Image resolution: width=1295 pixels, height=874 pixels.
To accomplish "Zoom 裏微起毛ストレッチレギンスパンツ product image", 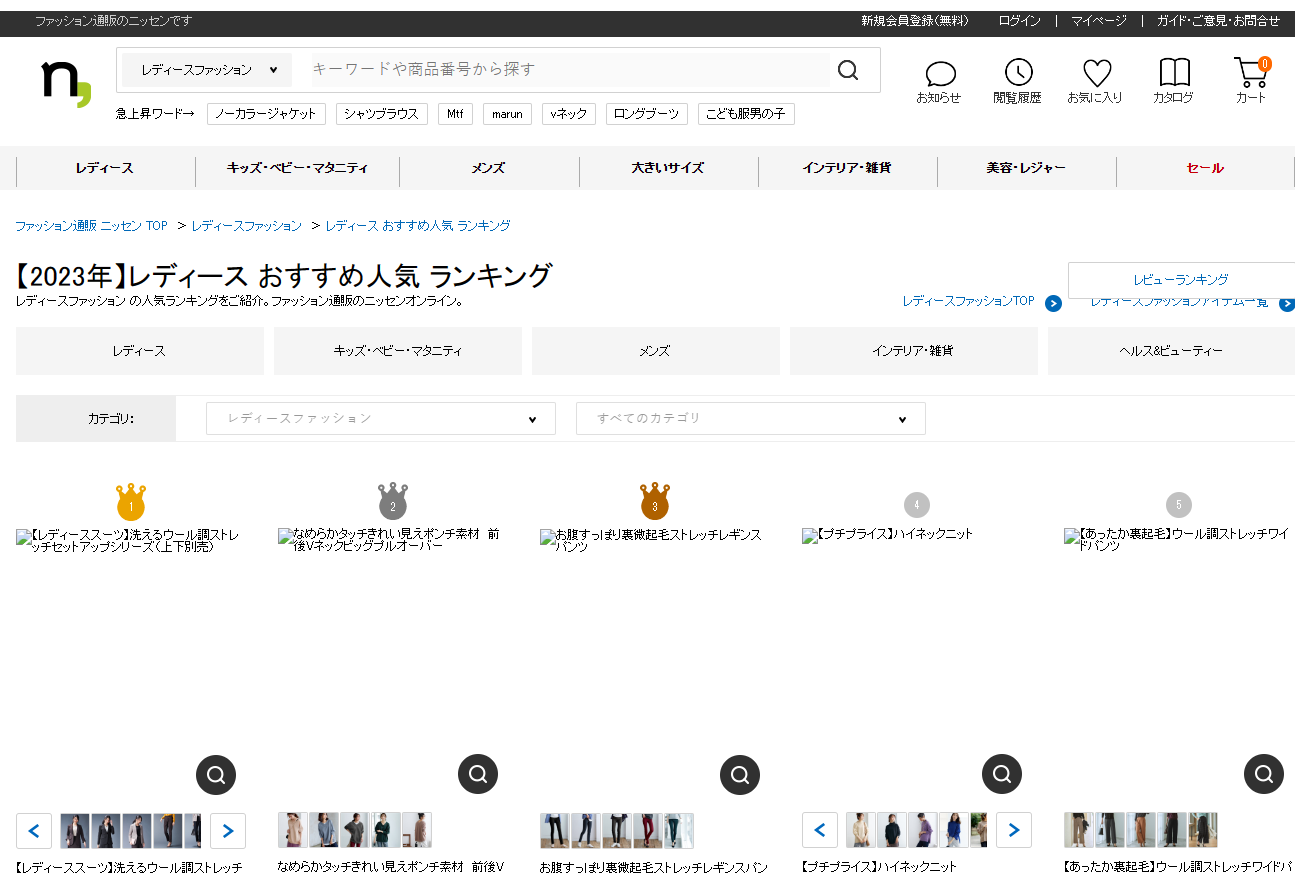I will click(740, 774).
